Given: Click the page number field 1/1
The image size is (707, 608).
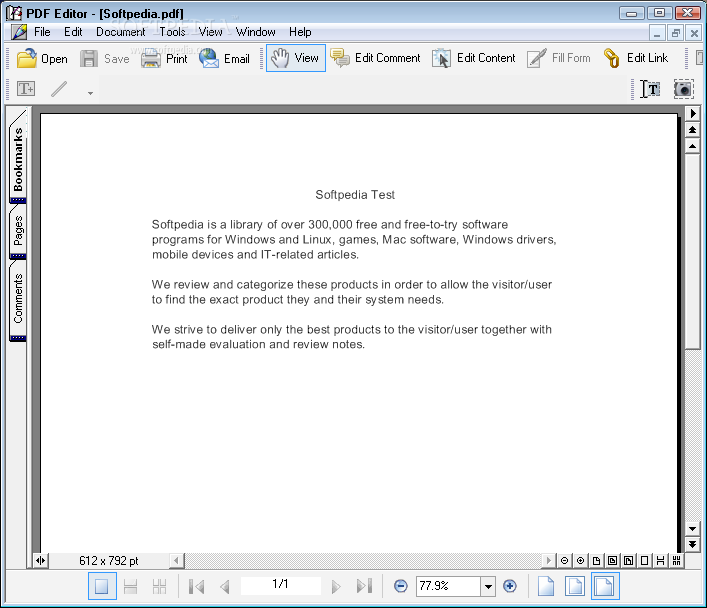Looking at the screenshot, I should click(x=280, y=585).
